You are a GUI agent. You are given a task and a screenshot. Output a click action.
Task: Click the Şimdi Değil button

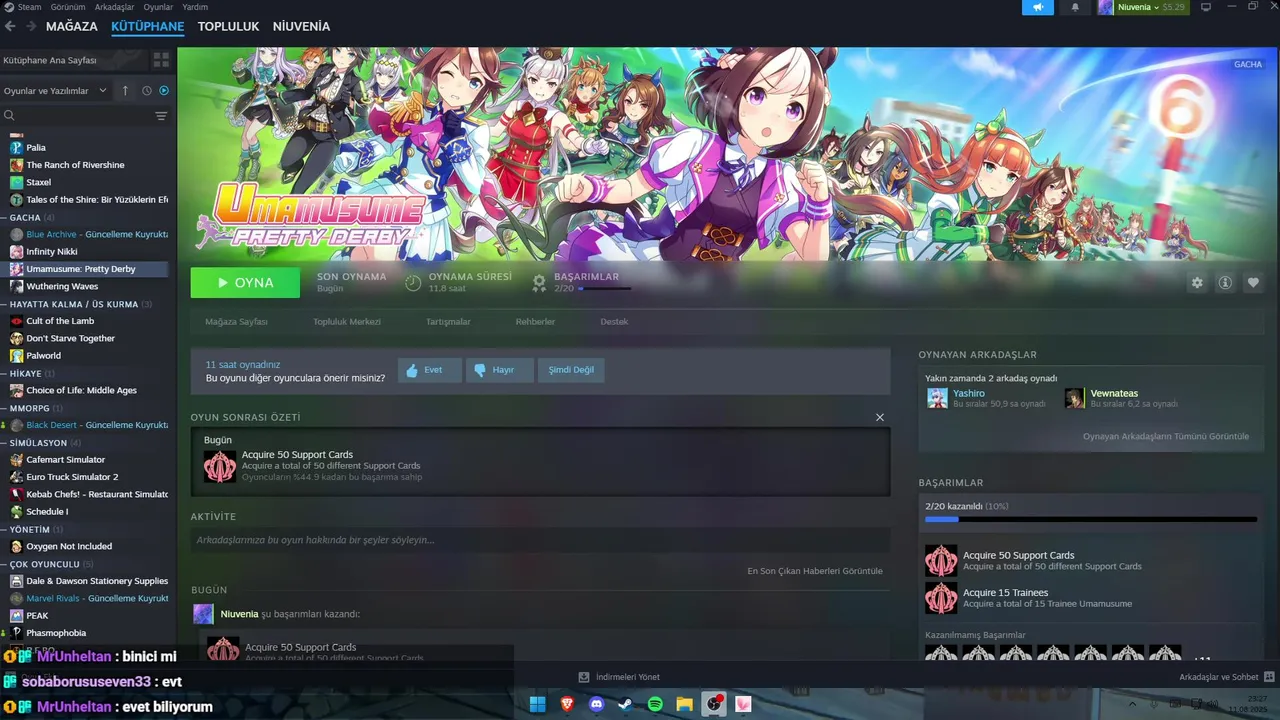571,370
